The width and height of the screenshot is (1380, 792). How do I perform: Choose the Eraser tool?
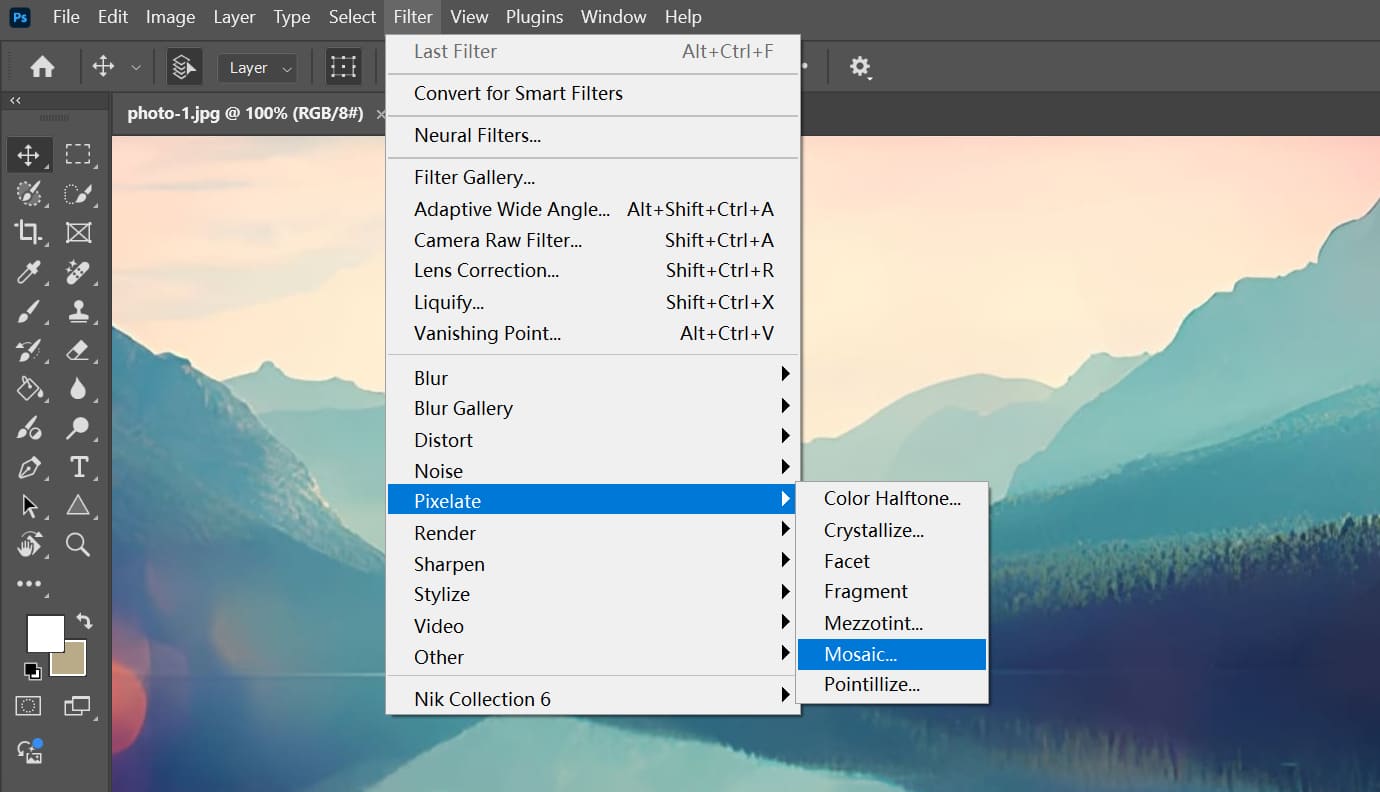[79, 350]
